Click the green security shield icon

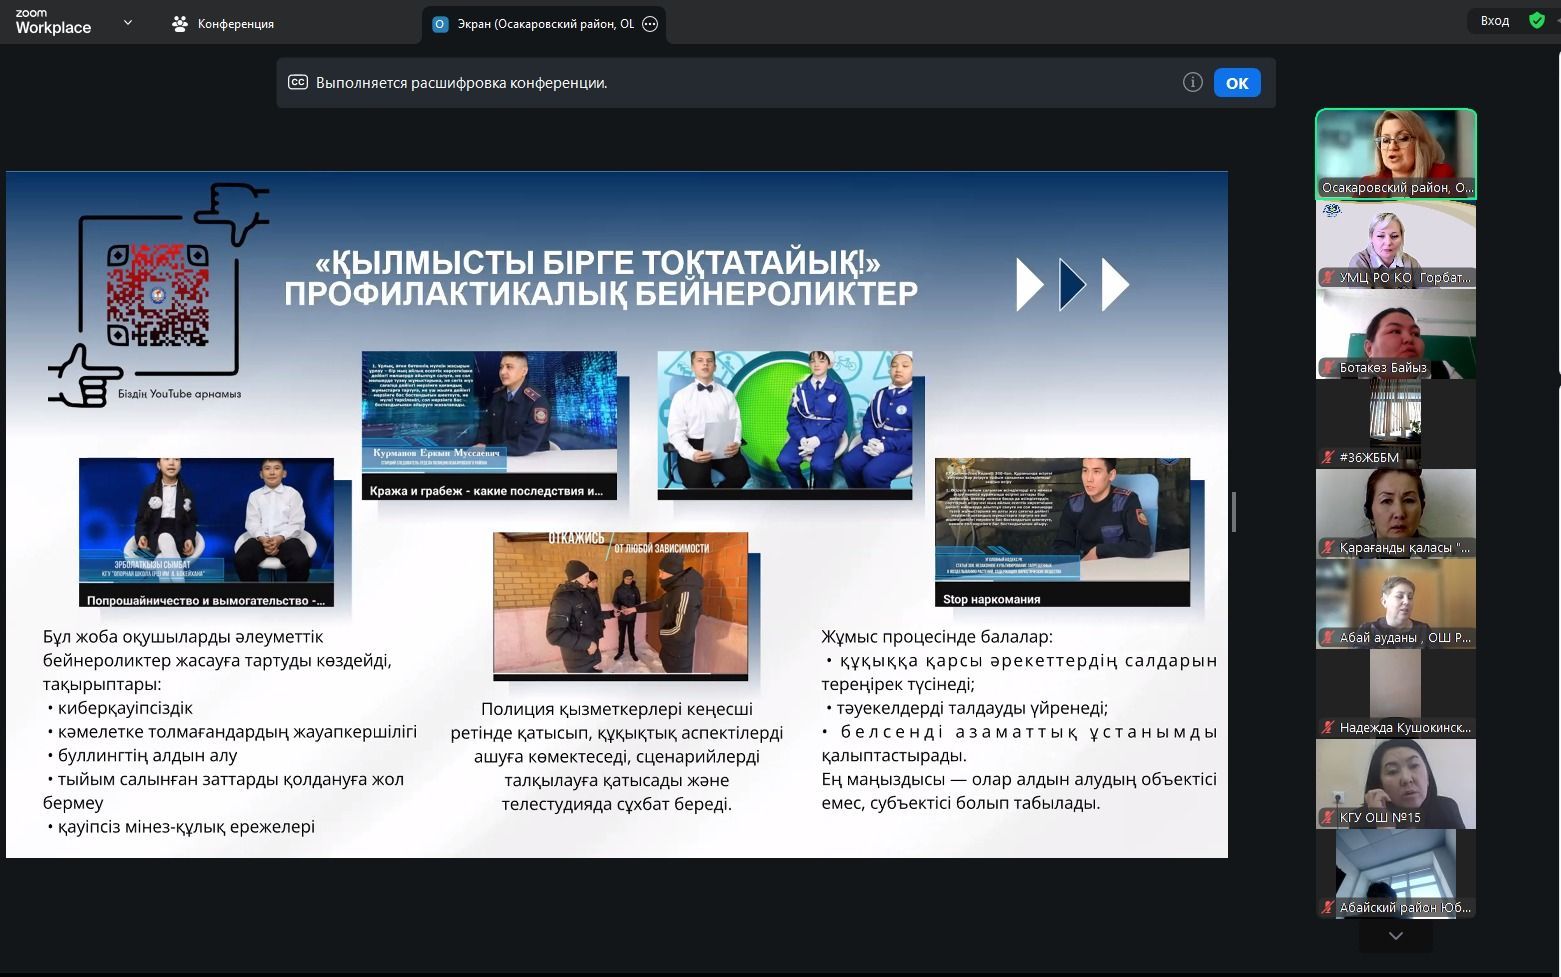pos(1537,21)
